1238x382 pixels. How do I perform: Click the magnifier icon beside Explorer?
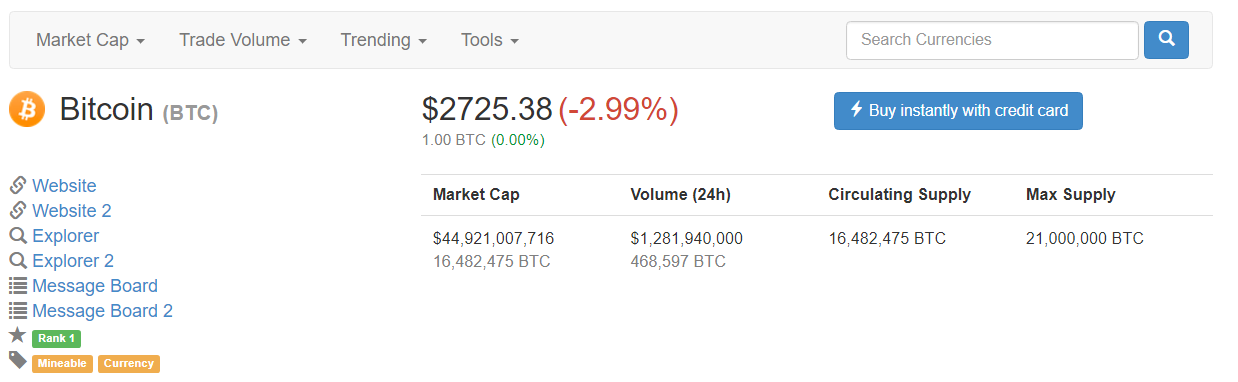18,236
